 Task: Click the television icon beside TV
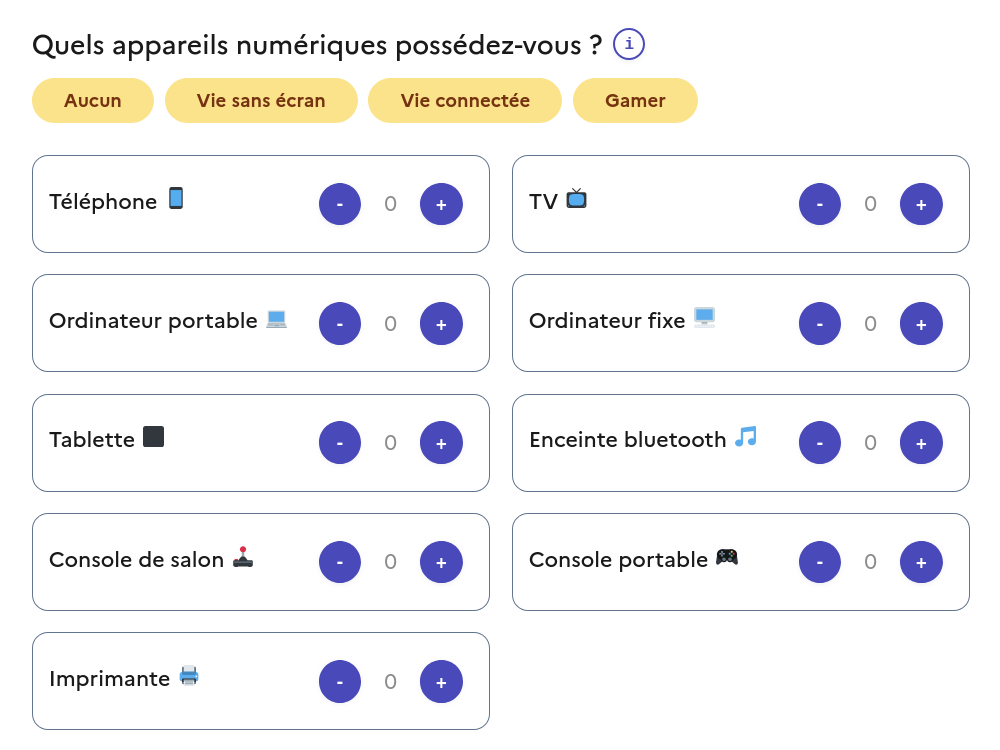tap(576, 198)
